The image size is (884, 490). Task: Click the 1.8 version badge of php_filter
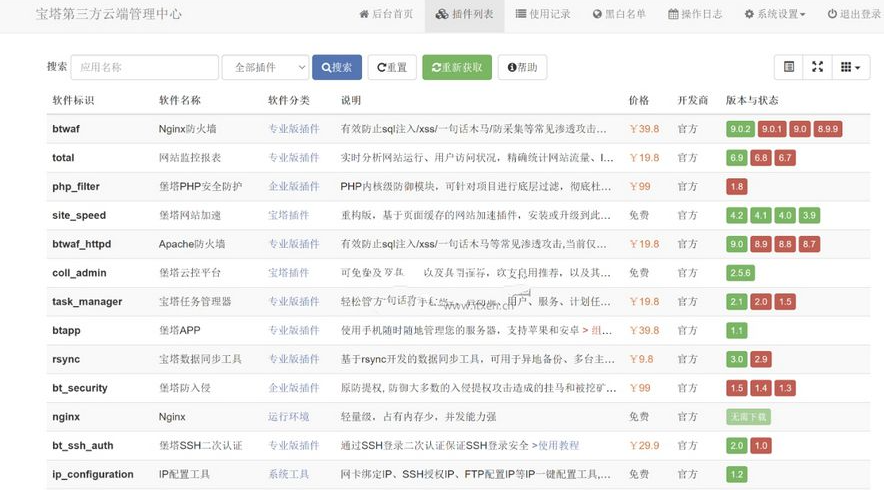737,186
